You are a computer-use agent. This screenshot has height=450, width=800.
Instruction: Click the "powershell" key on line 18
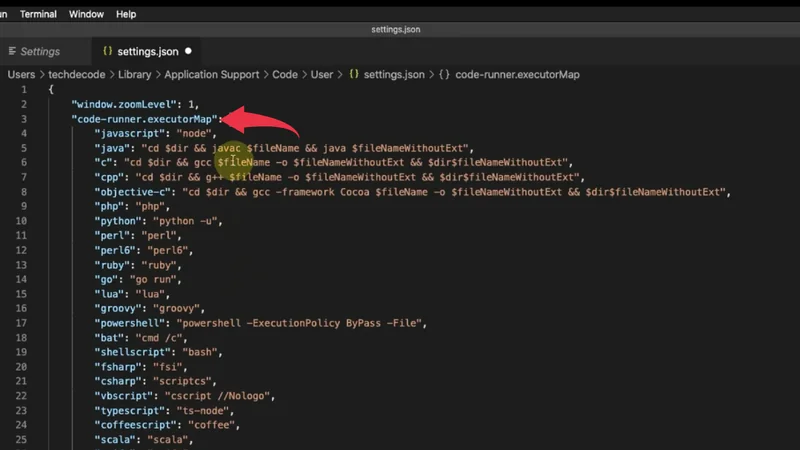coord(131,323)
